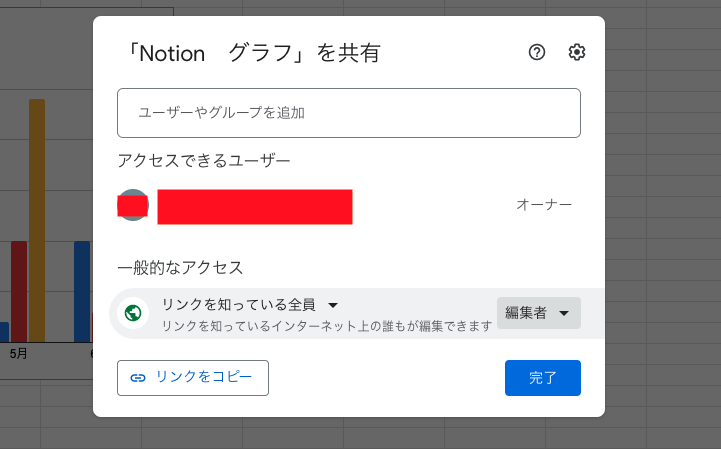
Task: Click the green globe access icon
Action: [x=133, y=313]
